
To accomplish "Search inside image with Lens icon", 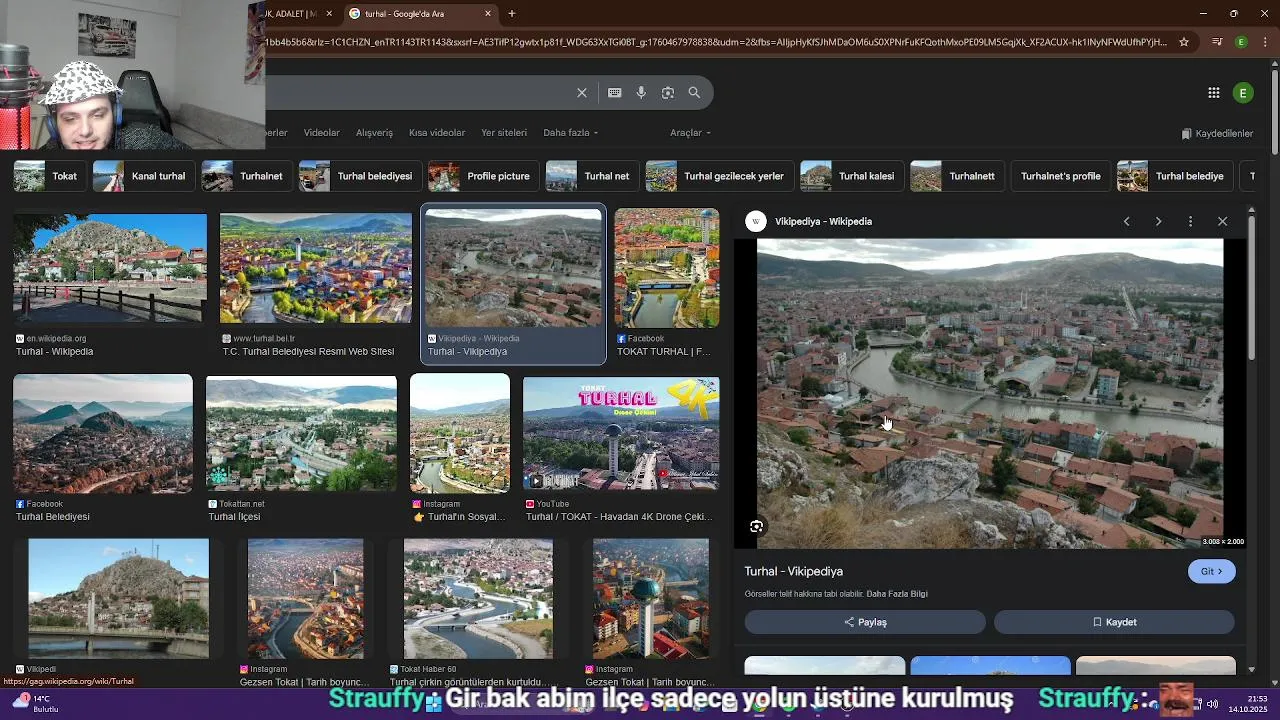I will click(757, 527).
